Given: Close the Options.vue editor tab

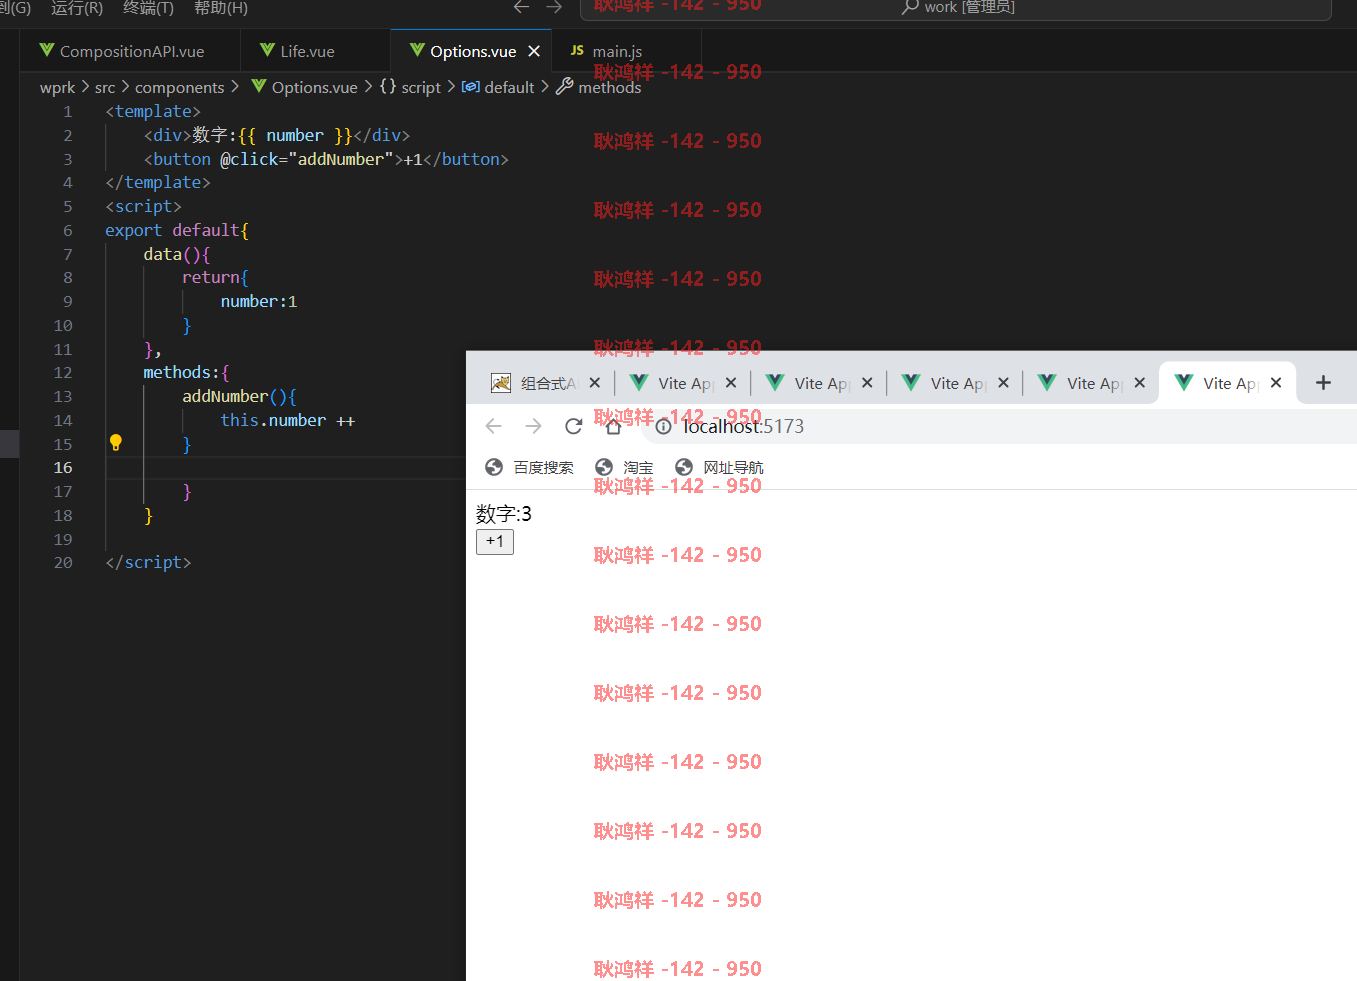Looking at the screenshot, I should click(x=534, y=51).
